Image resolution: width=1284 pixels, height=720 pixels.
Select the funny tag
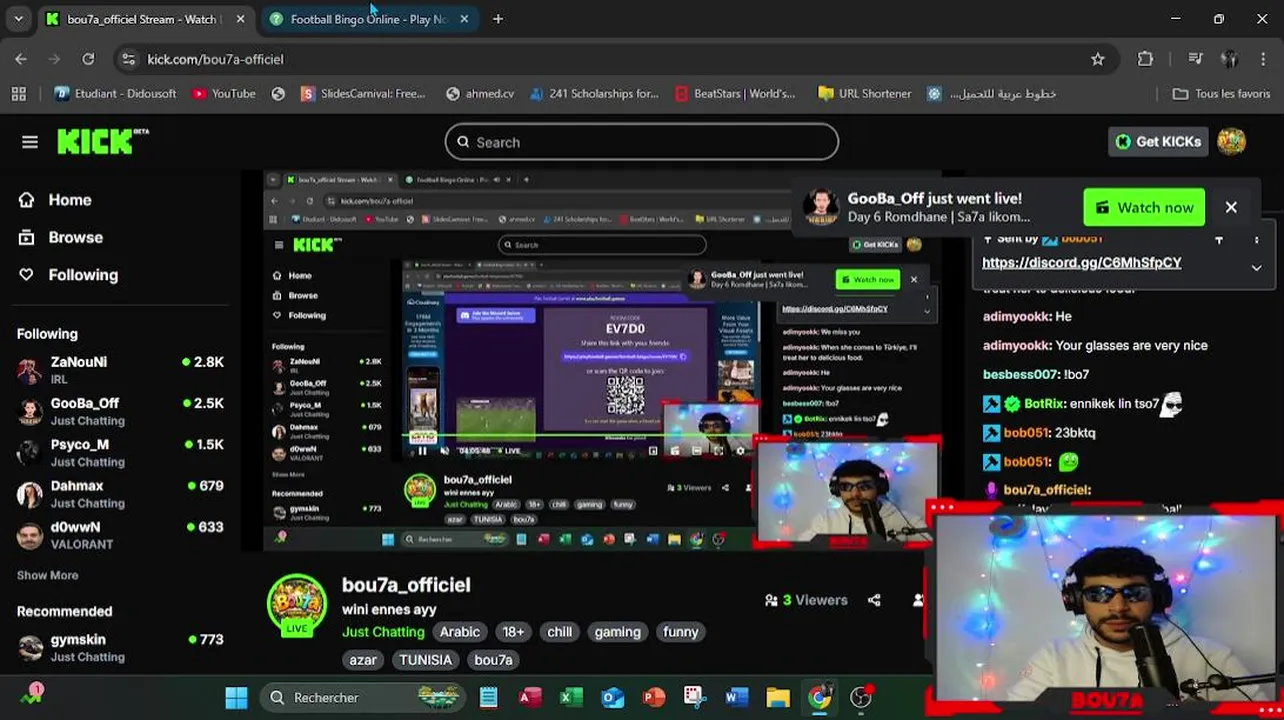(x=680, y=632)
